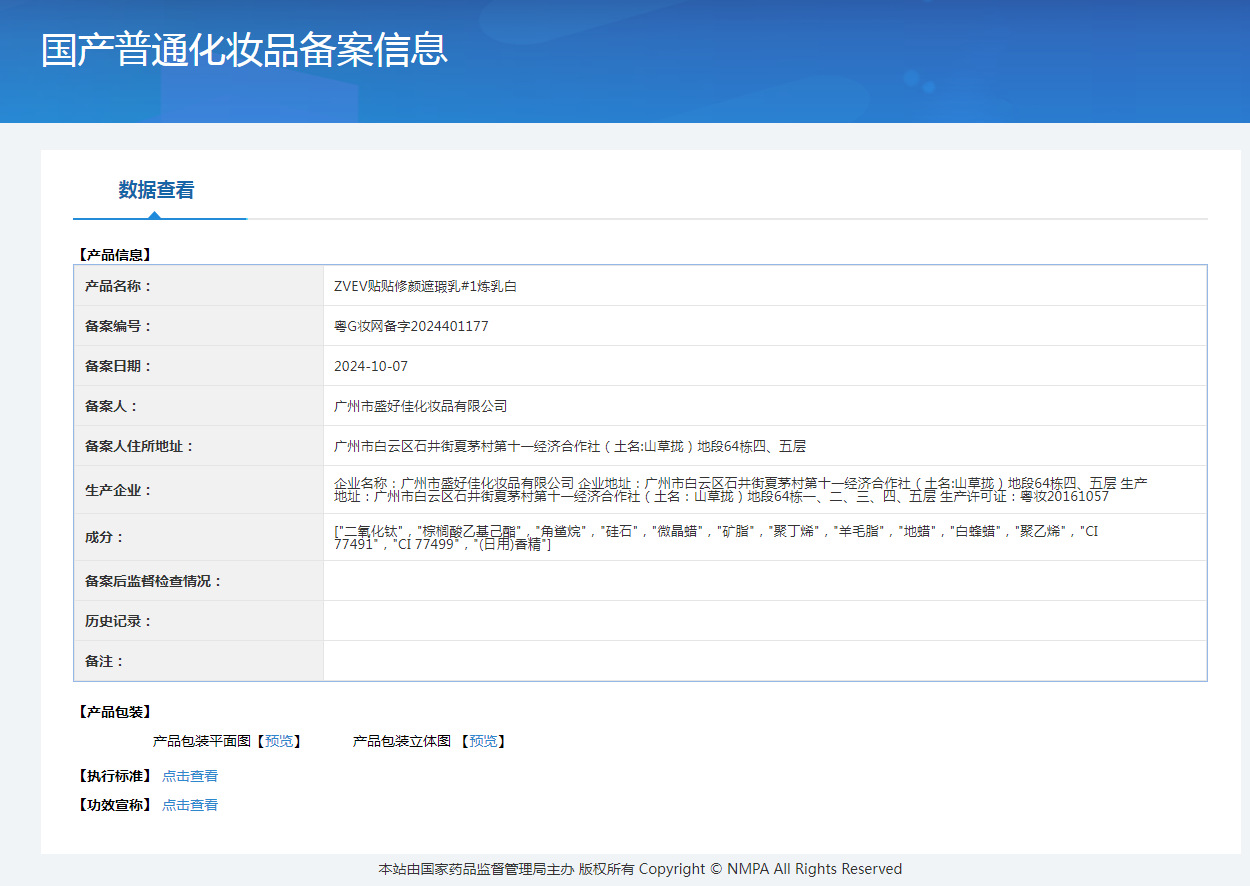Click the filing number 粤G妆网备字2024401177
The width and height of the screenshot is (1250, 886).
click(x=411, y=326)
